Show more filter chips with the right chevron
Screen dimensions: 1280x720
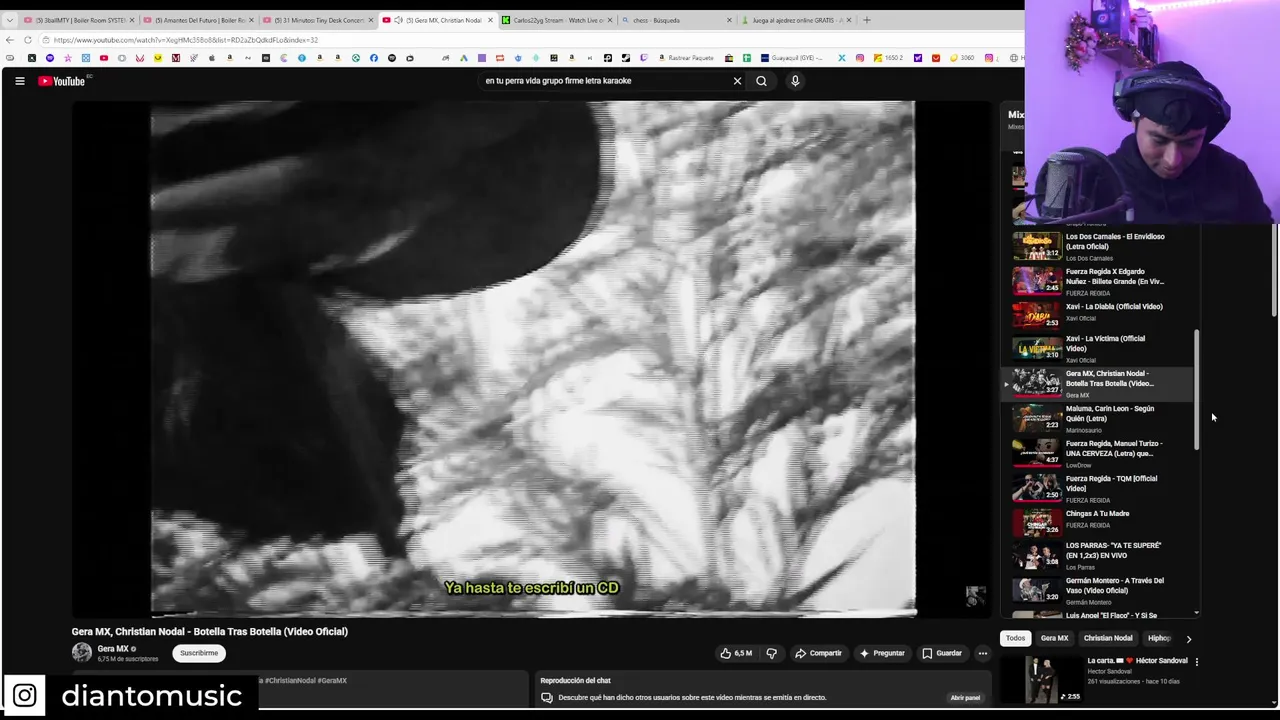1188,638
